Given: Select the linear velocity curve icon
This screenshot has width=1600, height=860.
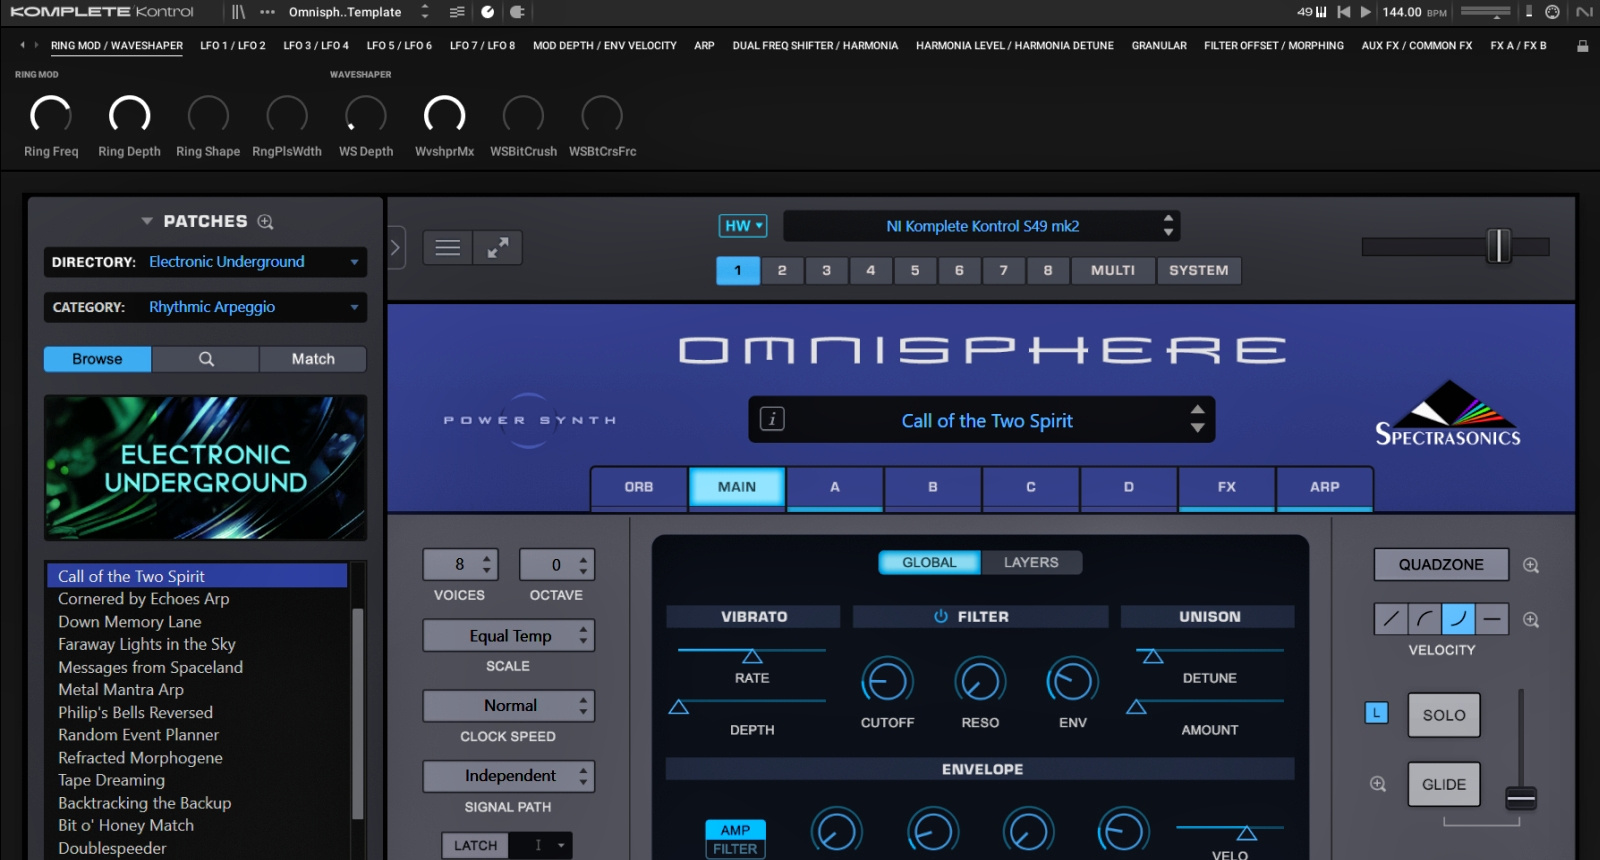Looking at the screenshot, I should pos(1391,619).
